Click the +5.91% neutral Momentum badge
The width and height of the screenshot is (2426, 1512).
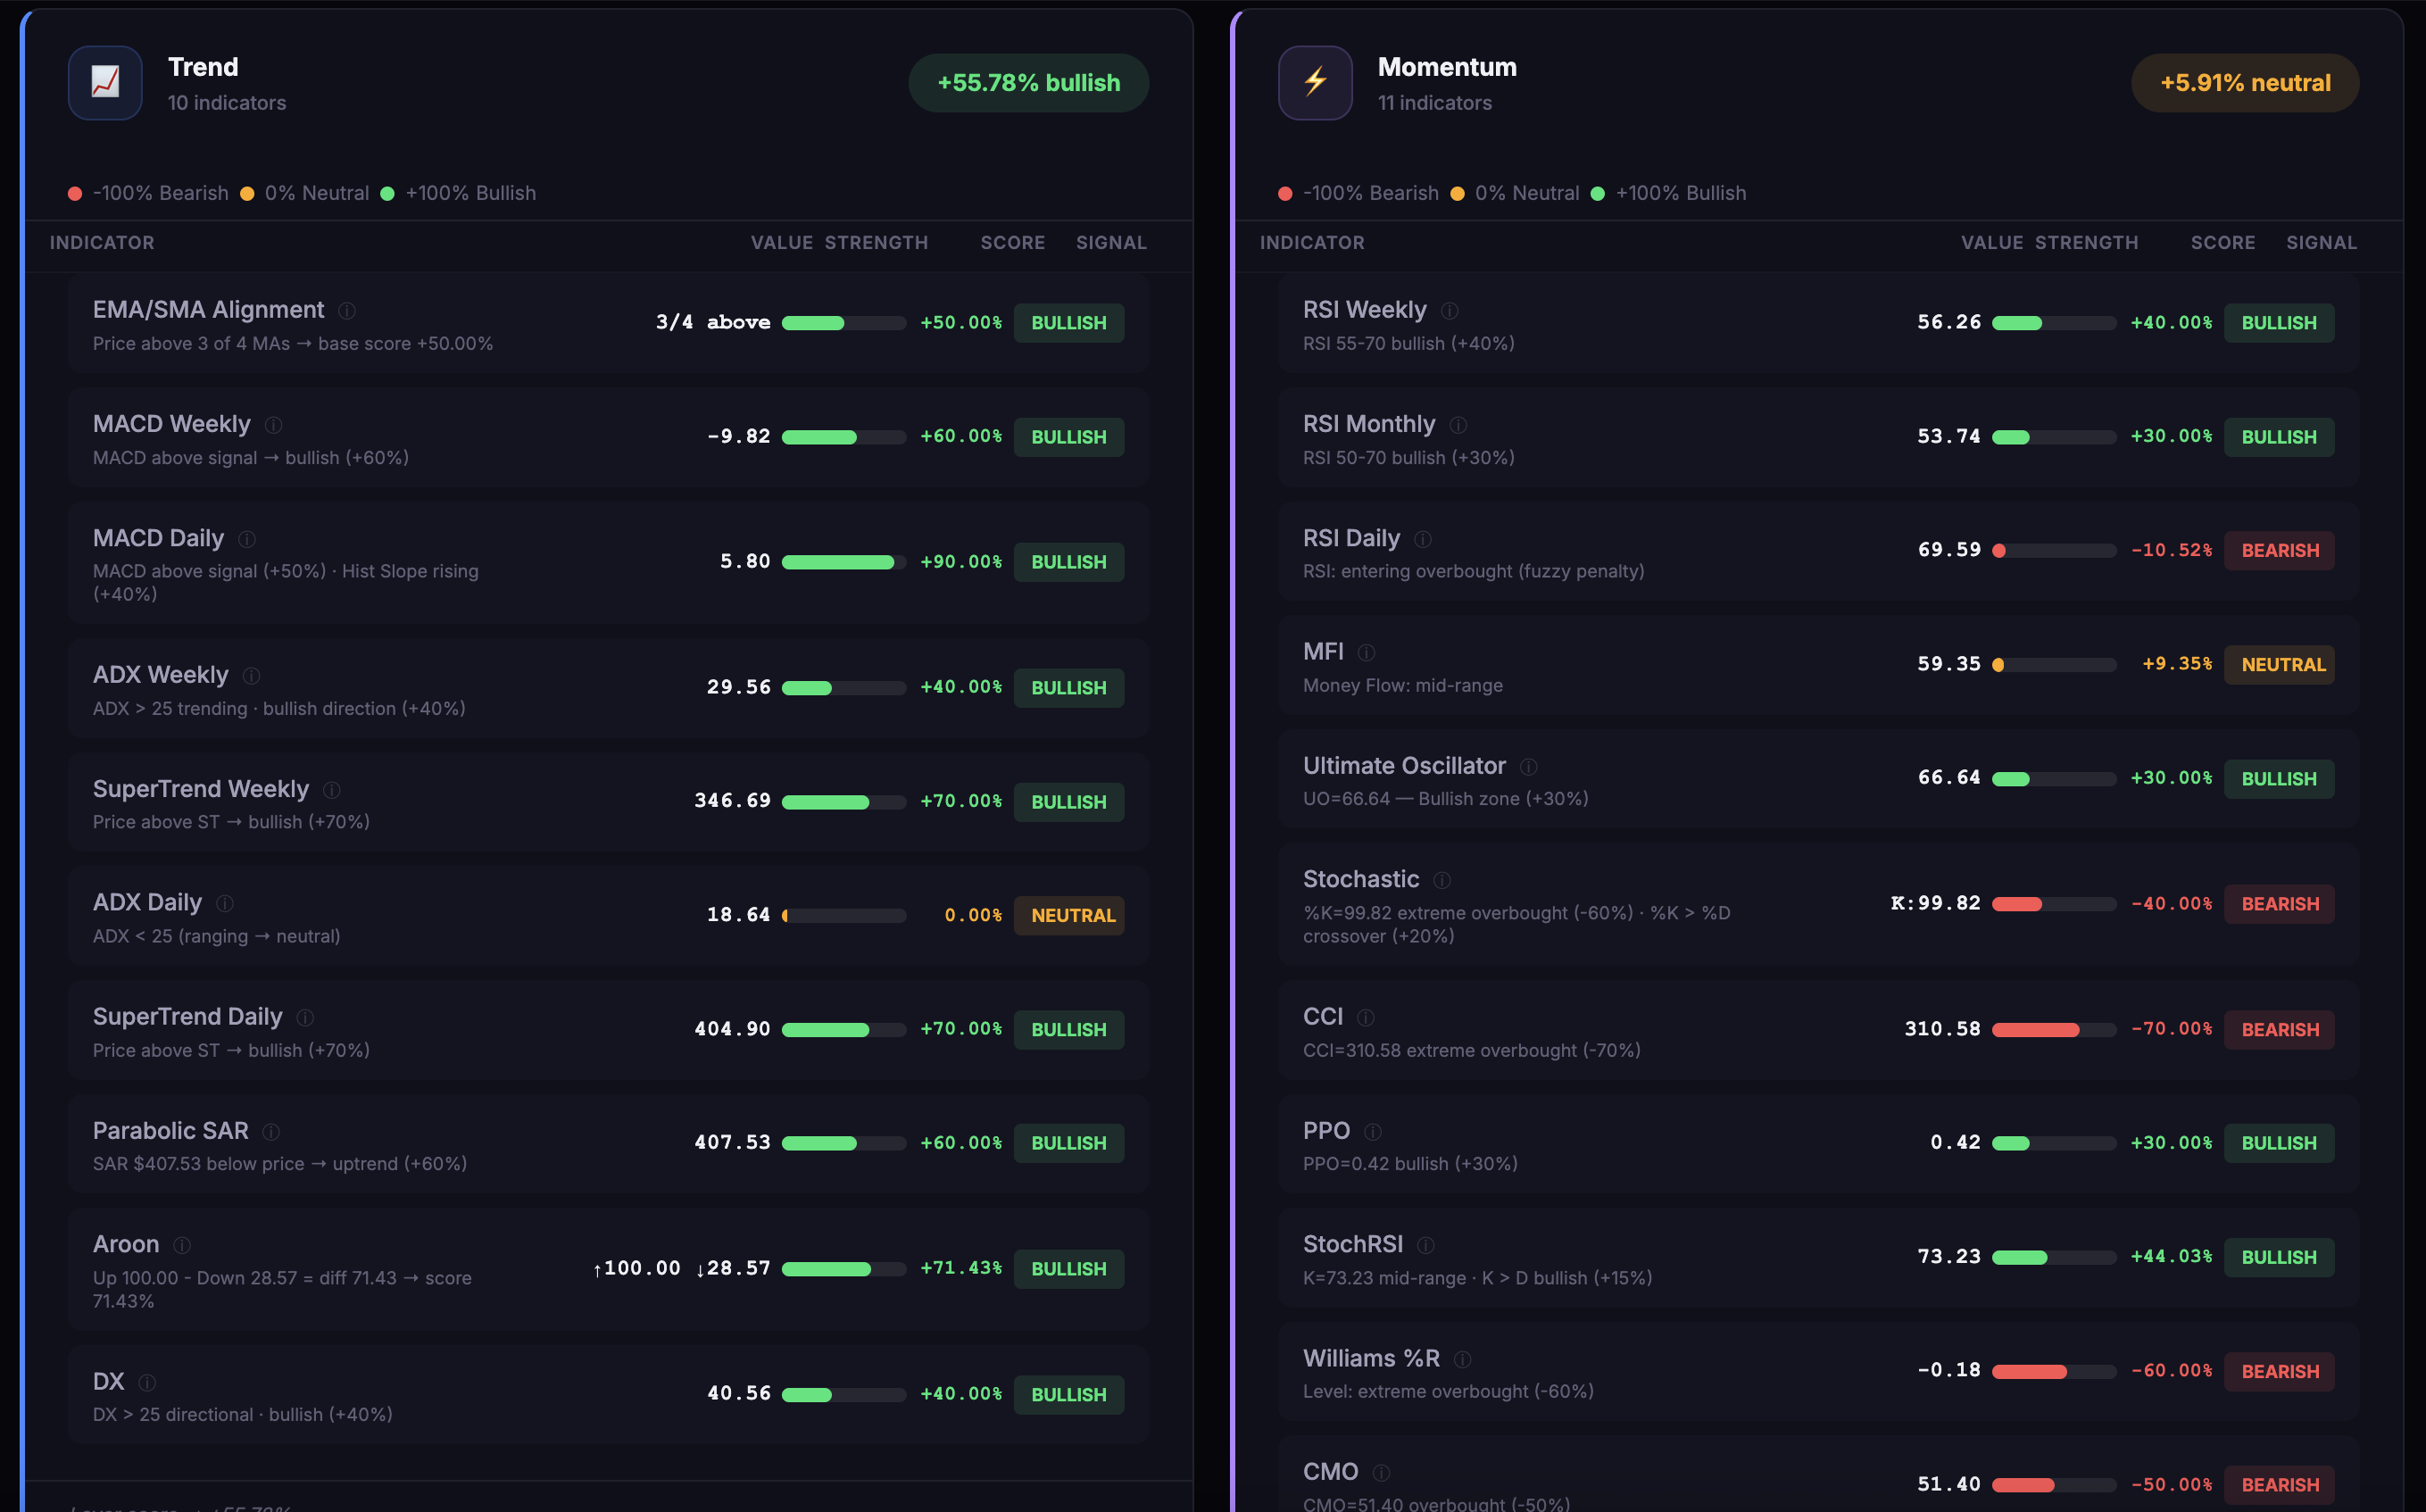[2245, 83]
